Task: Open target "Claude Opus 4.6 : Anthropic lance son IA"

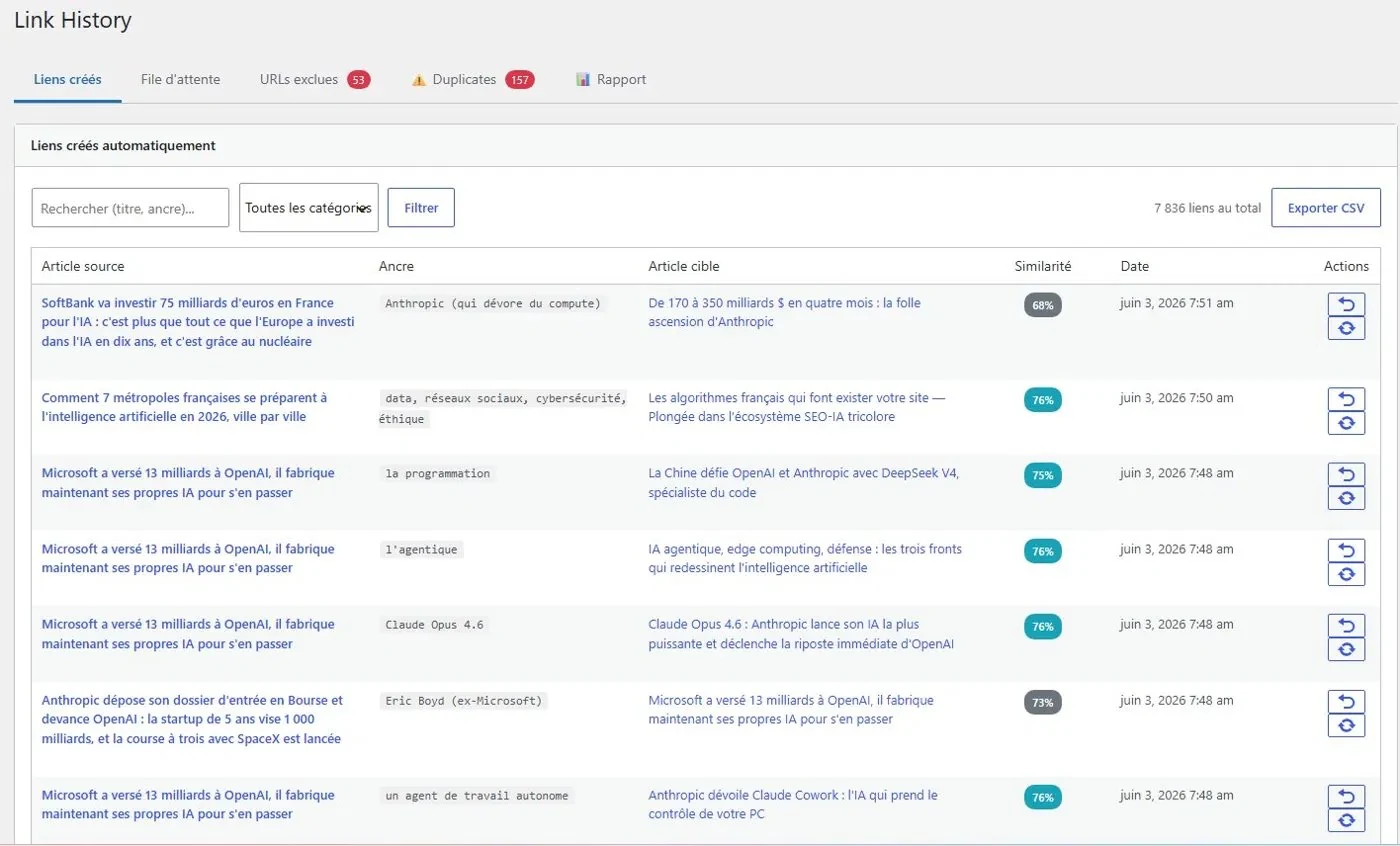Action: coord(801,634)
